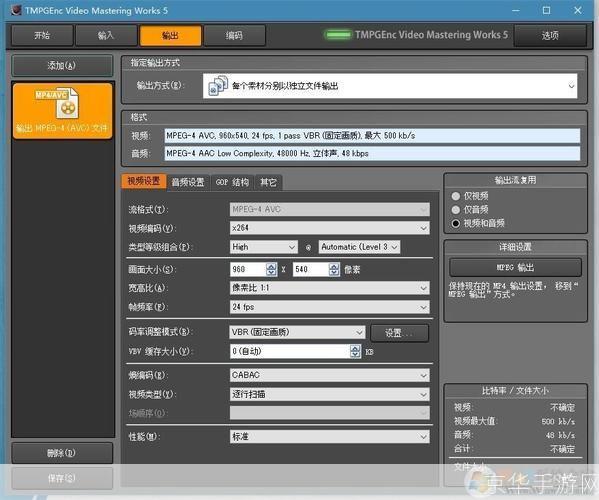Click the 视频最大值 500 kb/s value
This screenshot has width=599, height=500.
(558, 422)
